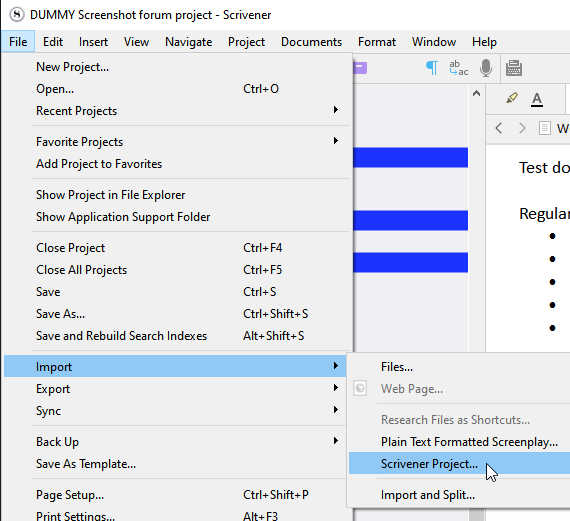Click the Scrivener app icon in title bar
This screenshot has height=521, width=570.
tap(17, 15)
